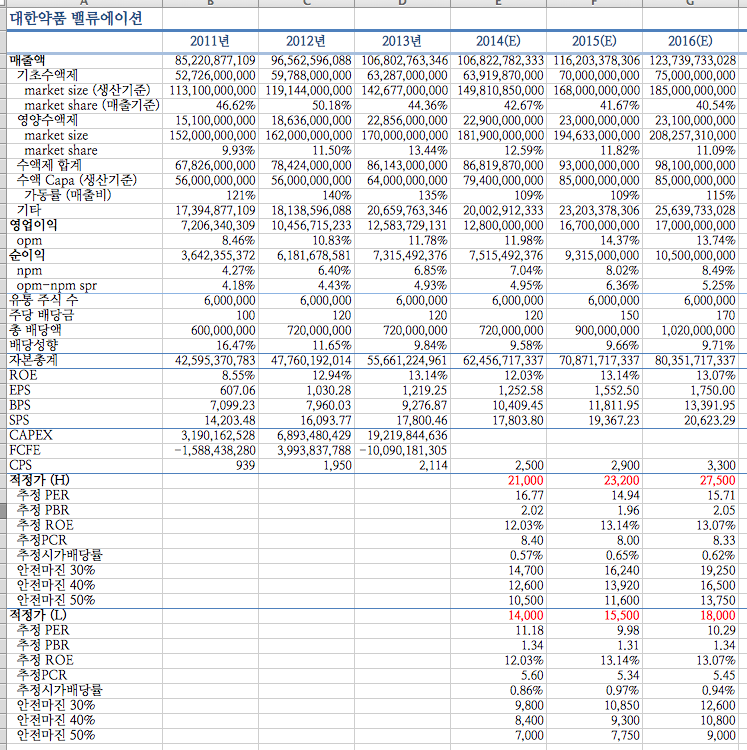Select the 가동률 (매출비) row label

(x=68, y=195)
